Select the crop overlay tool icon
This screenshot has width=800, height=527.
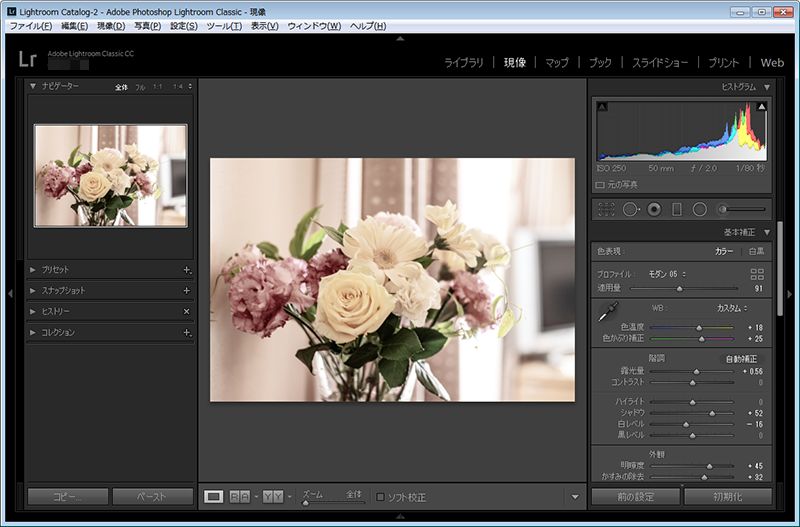coord(605,209)
